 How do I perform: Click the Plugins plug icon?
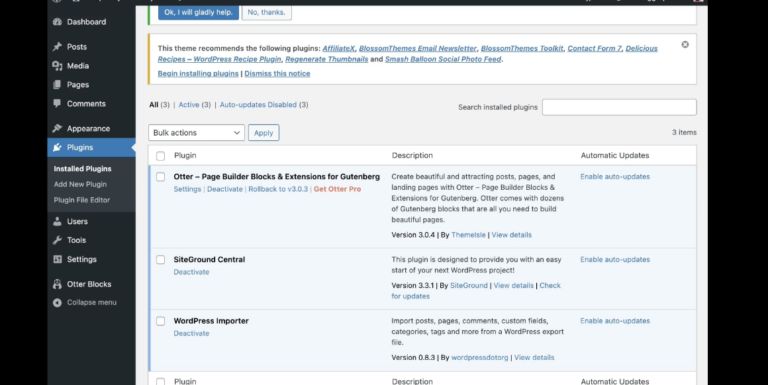tap(57, 147)
